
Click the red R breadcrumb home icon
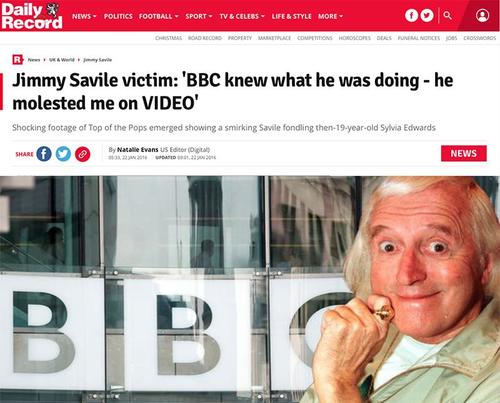click(17, 60)
